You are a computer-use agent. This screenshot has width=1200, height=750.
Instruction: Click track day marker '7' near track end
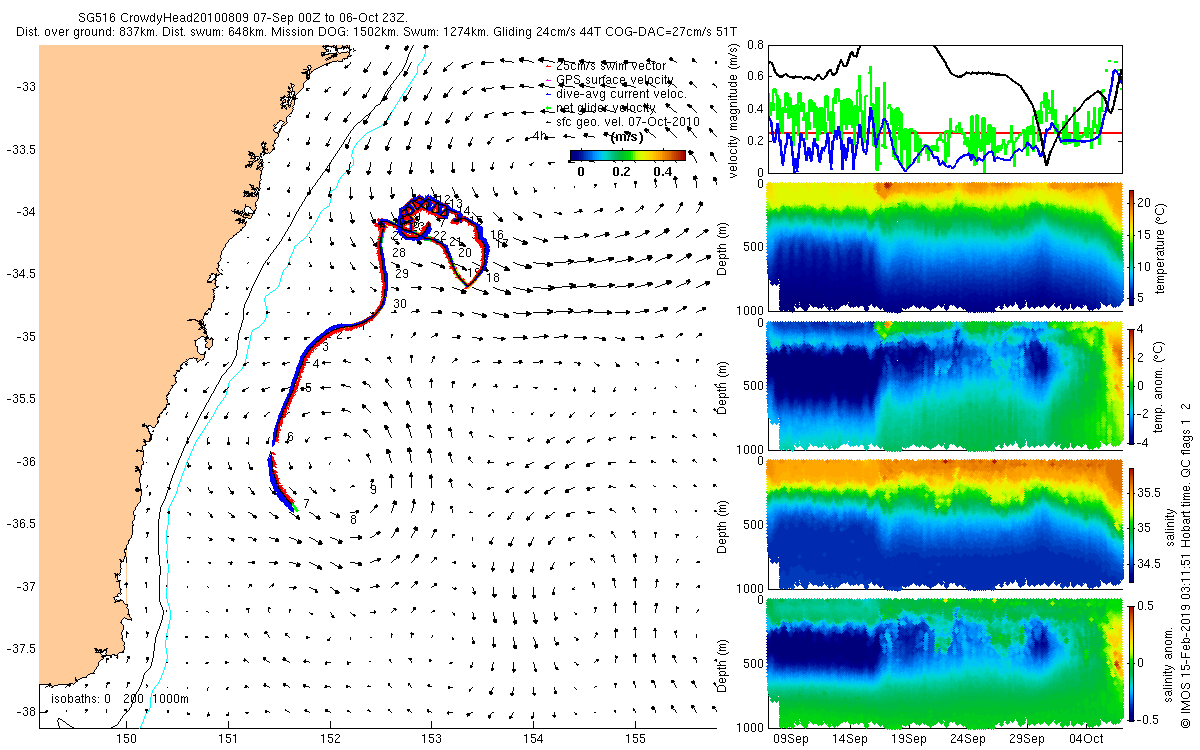(306, 504)
